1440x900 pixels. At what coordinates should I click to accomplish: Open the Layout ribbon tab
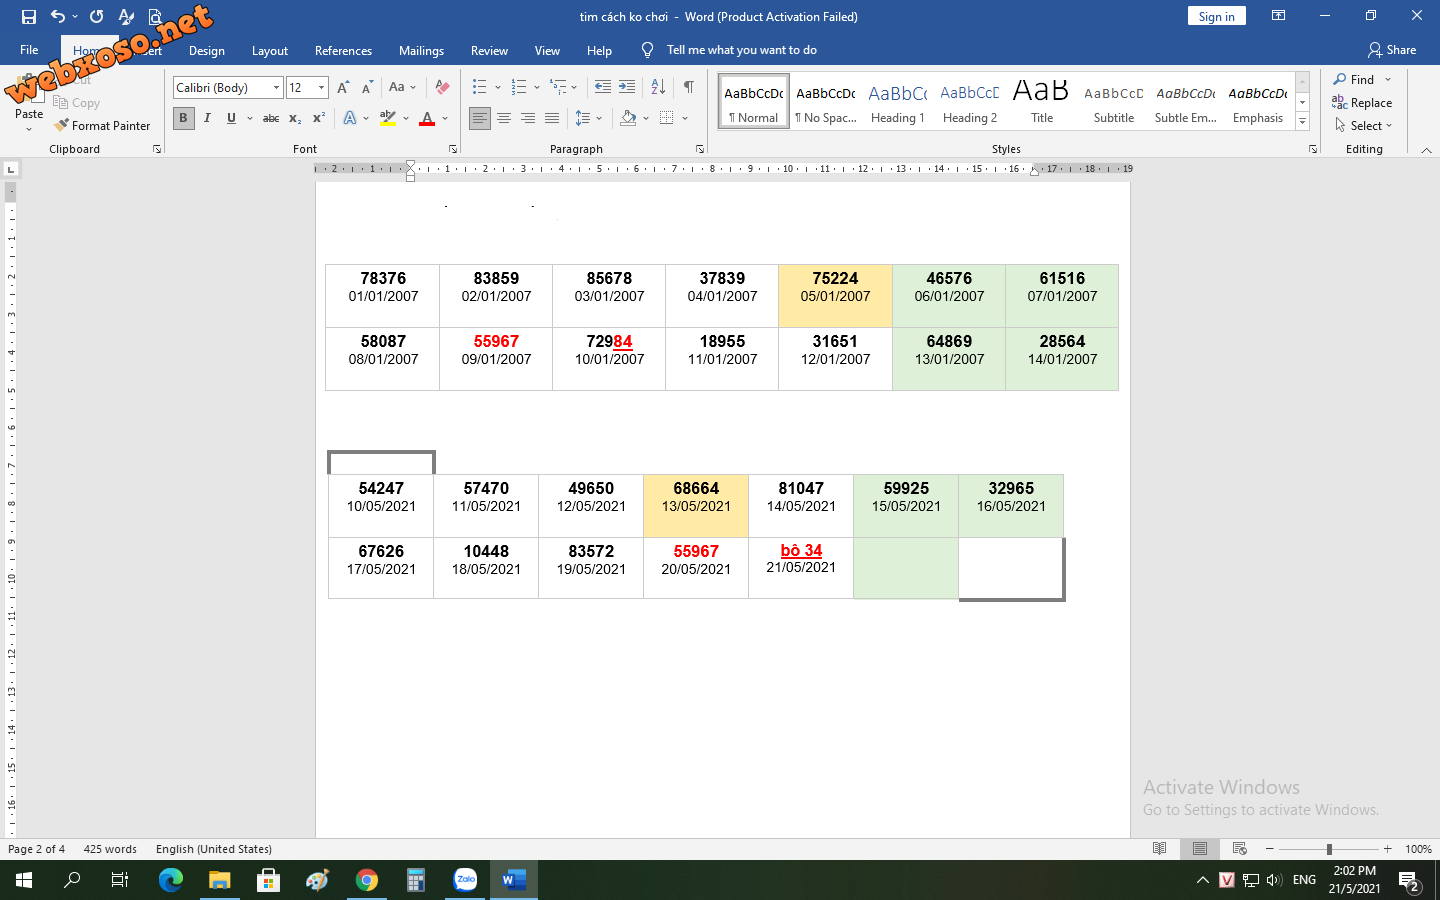tap(270, 50)
